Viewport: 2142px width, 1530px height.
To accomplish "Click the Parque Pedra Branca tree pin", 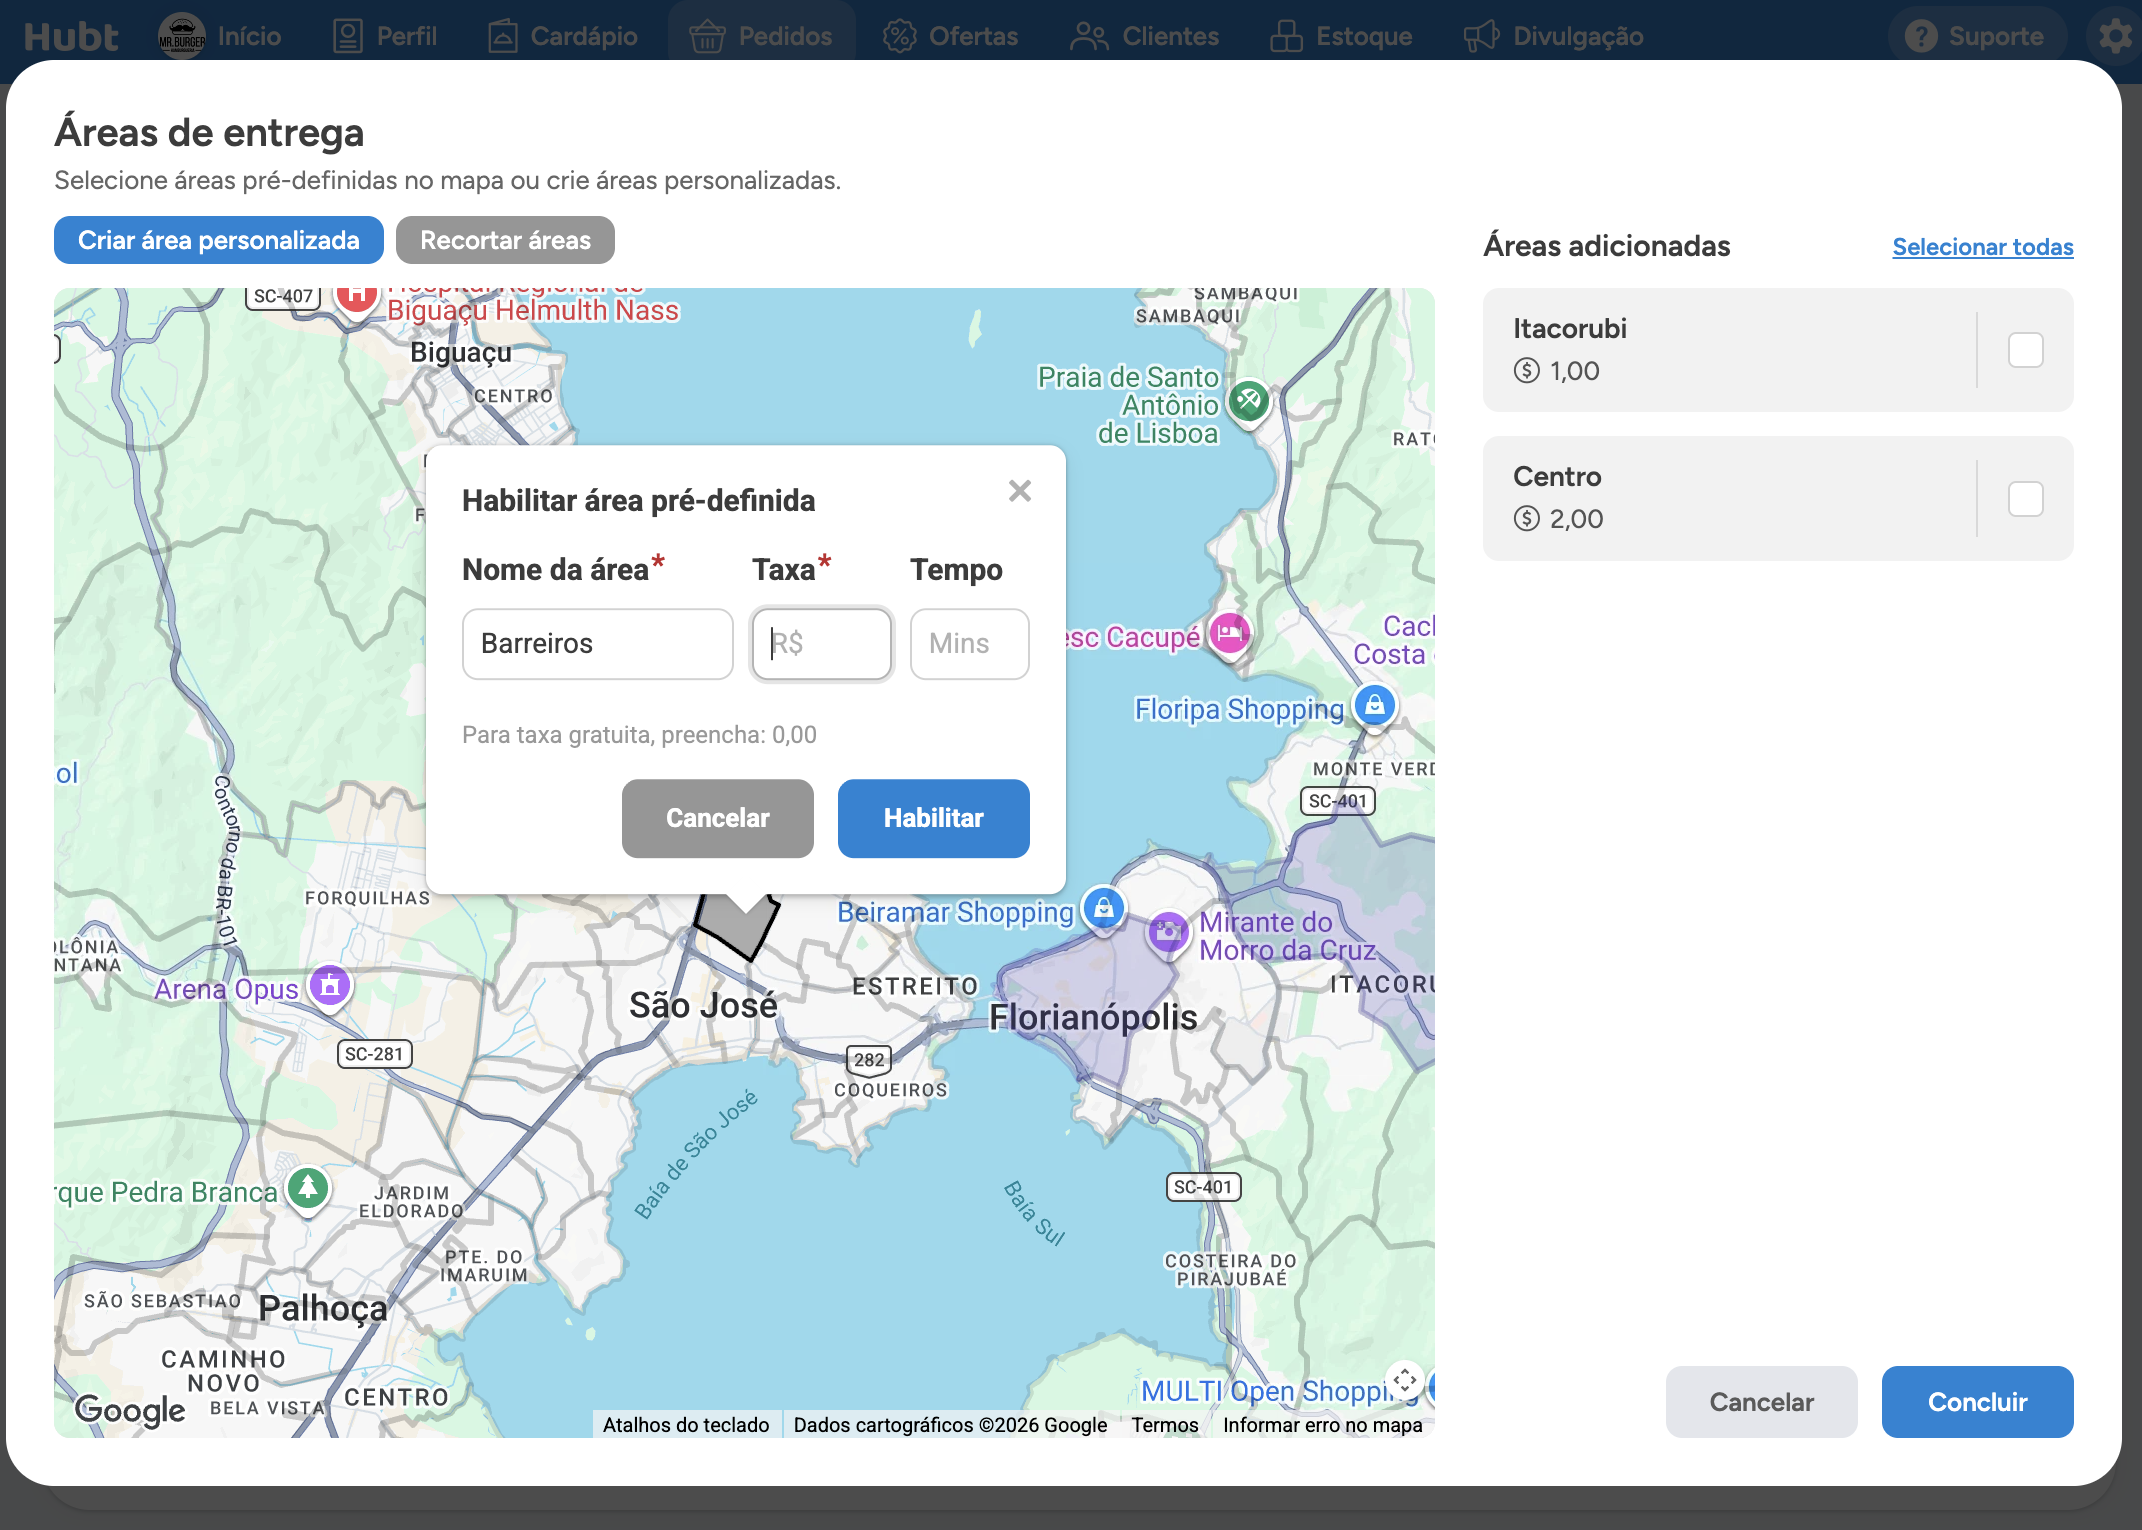I will (x=308, y=1189).
